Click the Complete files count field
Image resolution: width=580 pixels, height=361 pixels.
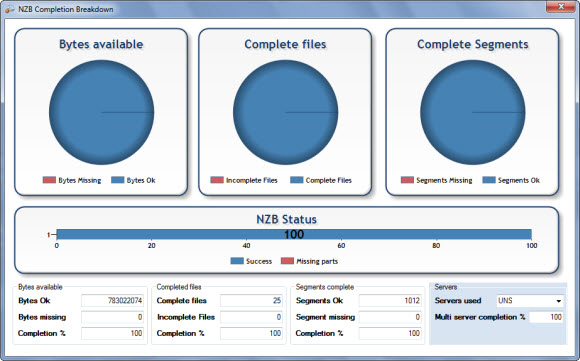point(251,301)
